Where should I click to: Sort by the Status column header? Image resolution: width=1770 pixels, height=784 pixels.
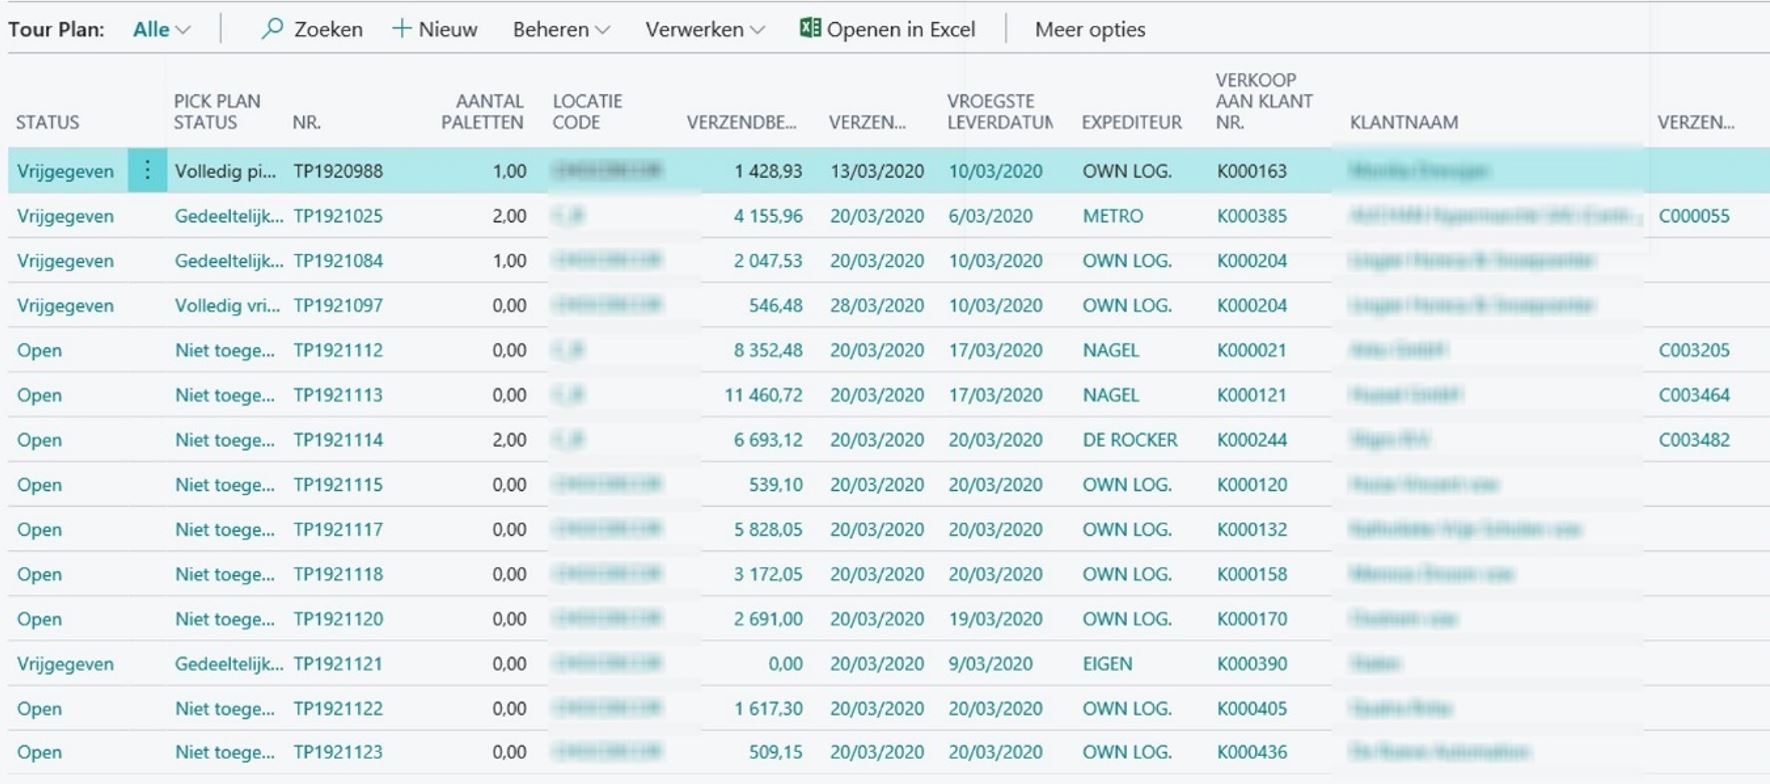(x=47, y=122)
